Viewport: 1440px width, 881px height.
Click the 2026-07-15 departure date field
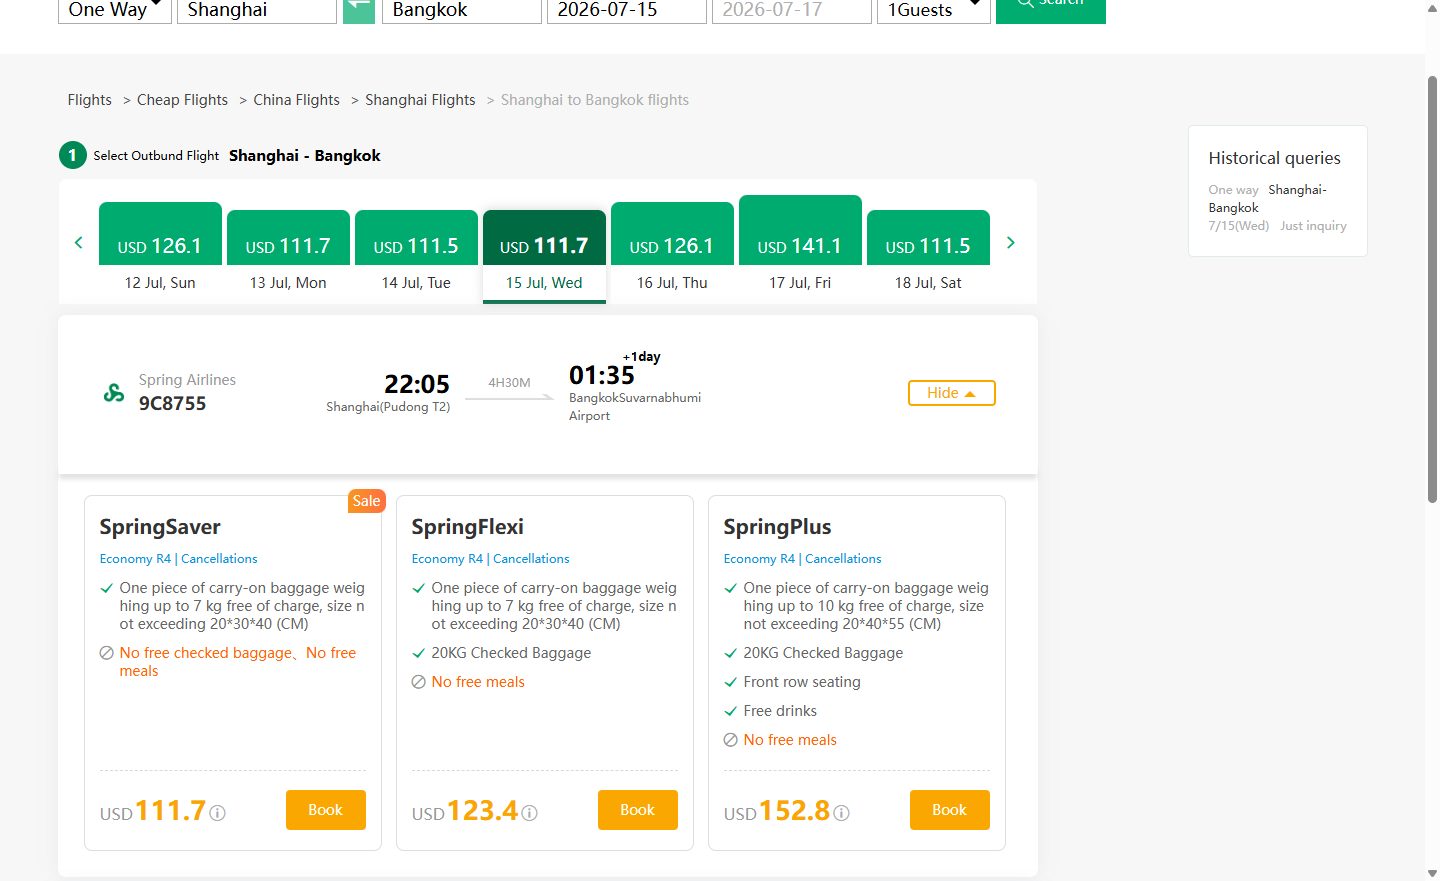pos(627,10)
